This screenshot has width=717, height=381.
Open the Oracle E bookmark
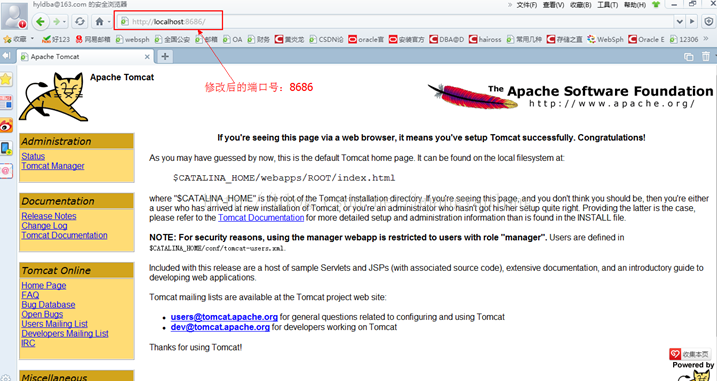point(647,39)
